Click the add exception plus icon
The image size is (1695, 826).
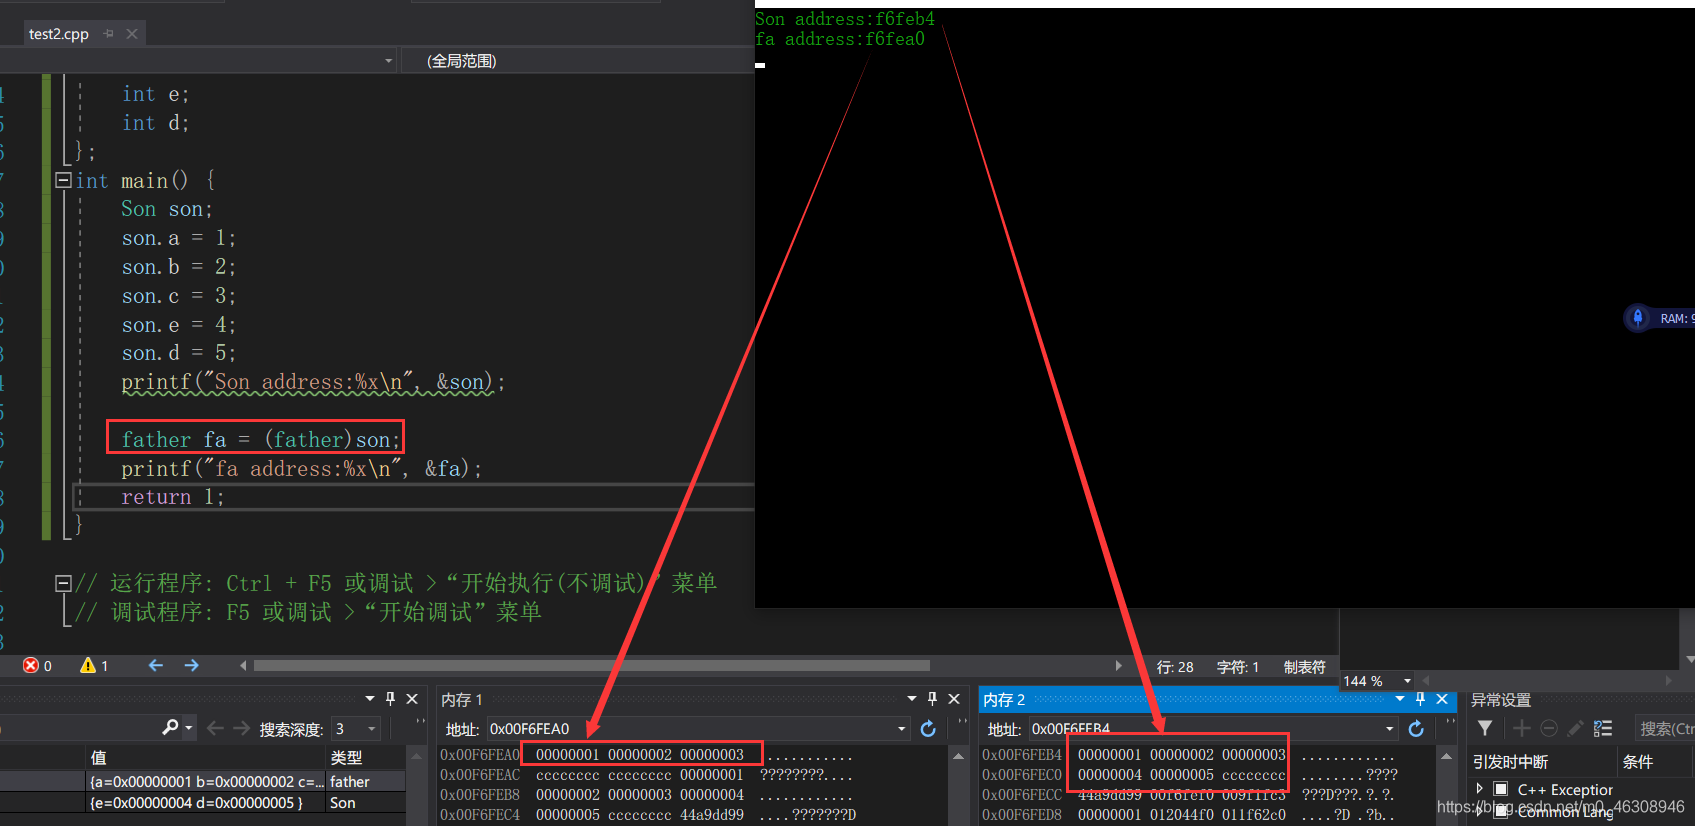[1522, 729]
